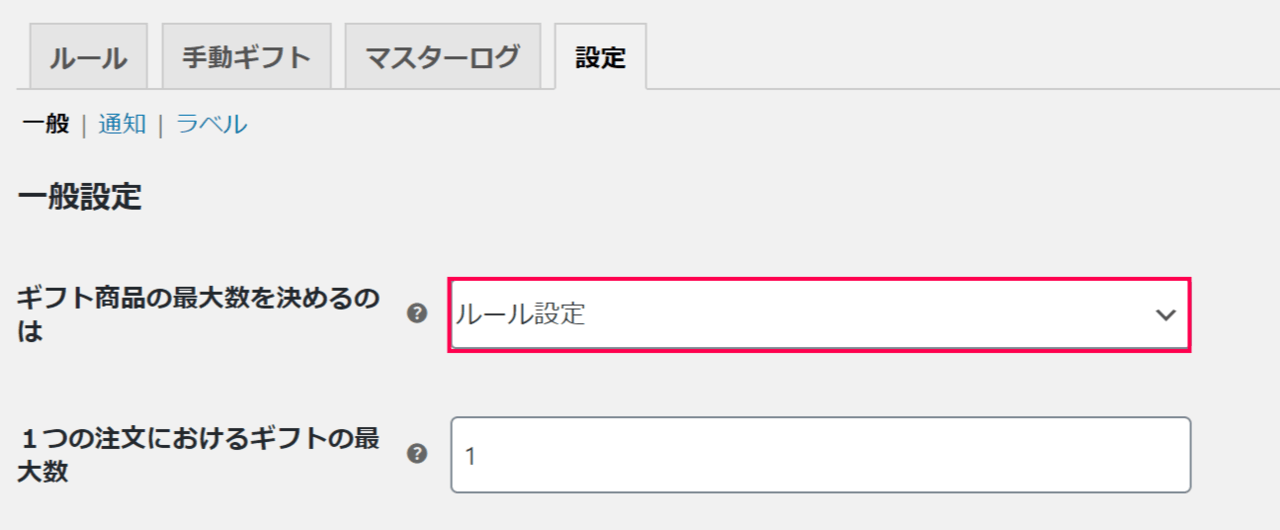Open the 手動ギフト tab
Screen dimensions: 1280x530
tap(246, 57)
